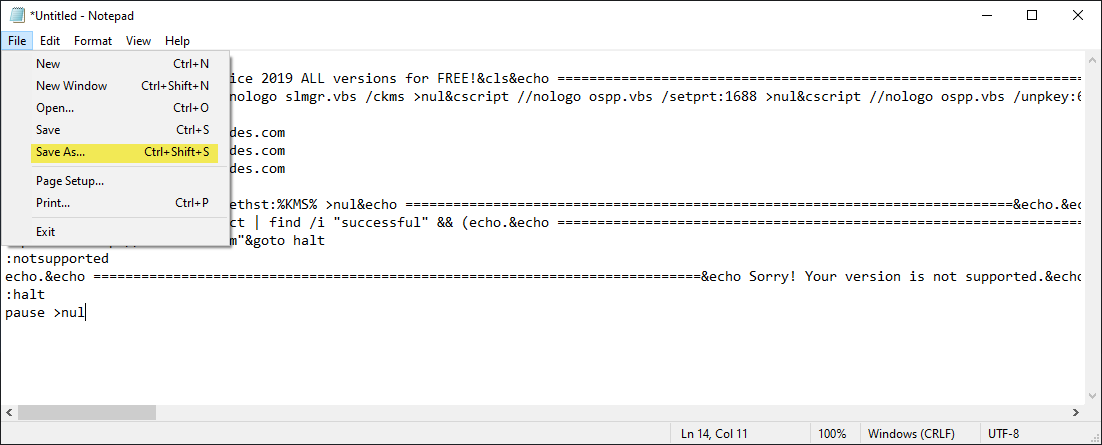Click Exit in the File menu

(46, 232)
